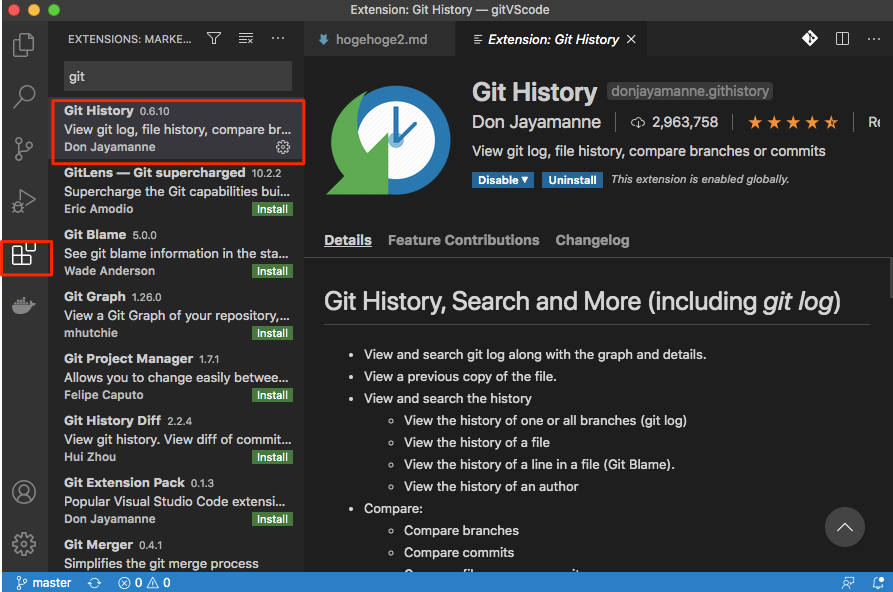Install Git Project Manager extension
893x592 pixels.
pos(272,395)
